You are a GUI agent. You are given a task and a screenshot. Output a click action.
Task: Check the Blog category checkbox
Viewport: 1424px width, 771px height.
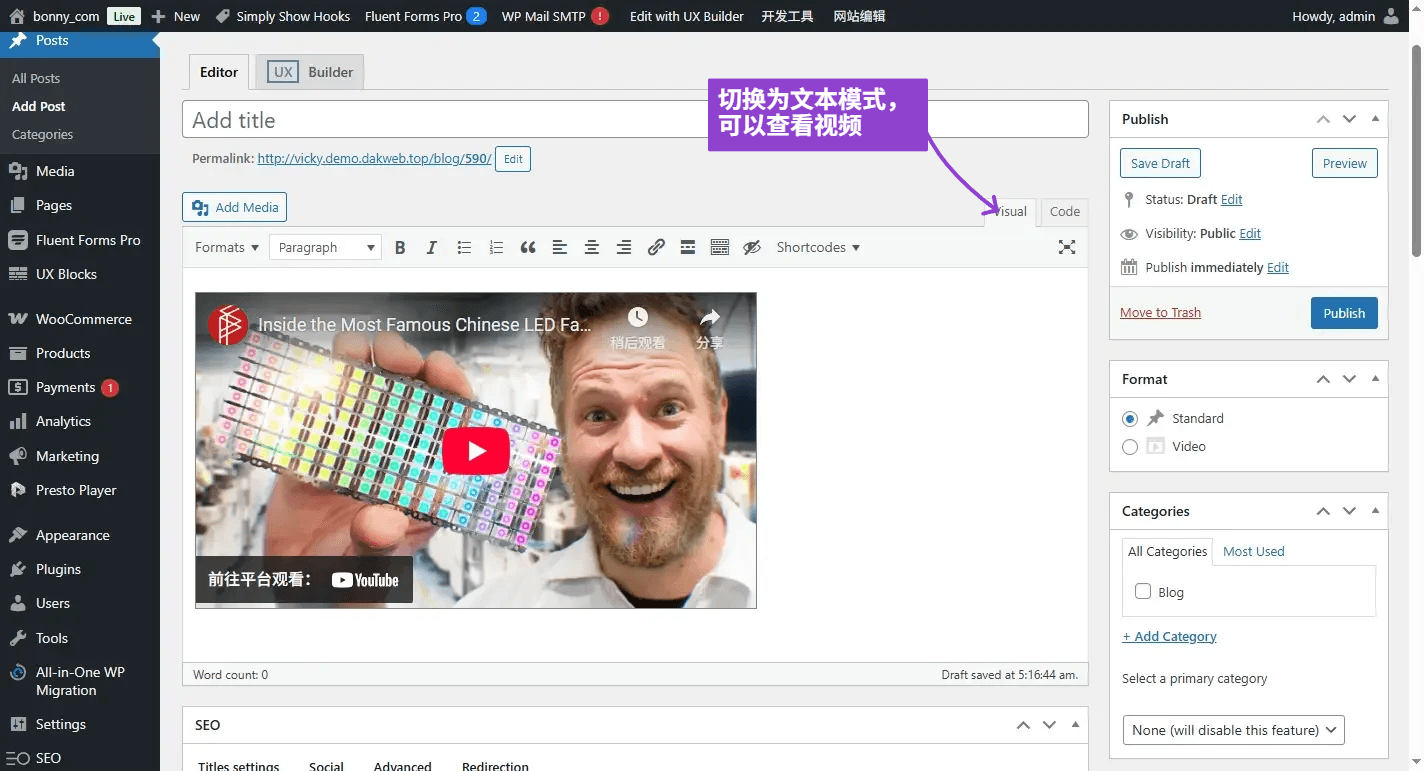tap(1143, 592)
